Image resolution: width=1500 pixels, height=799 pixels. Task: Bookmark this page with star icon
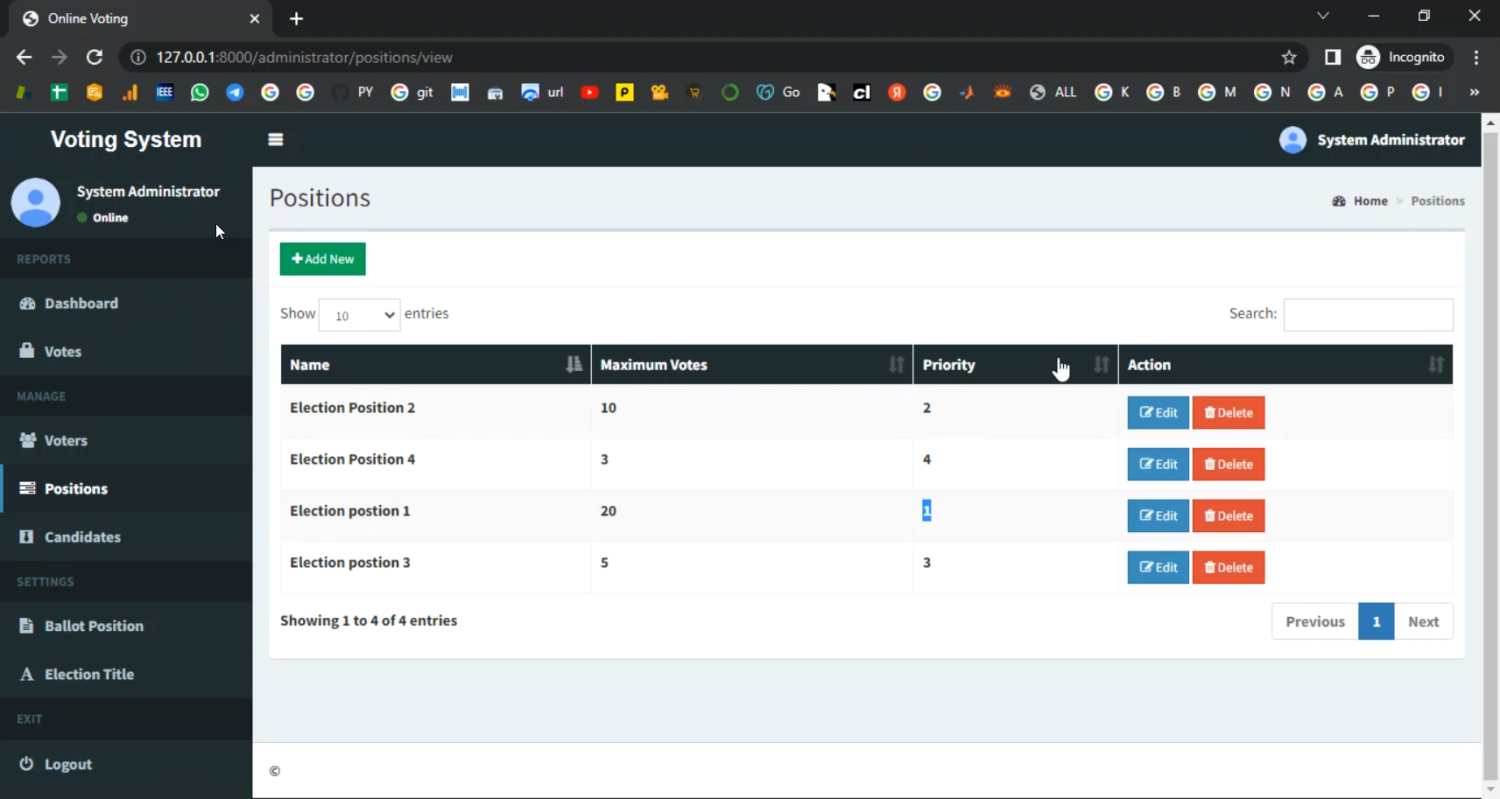point(1289,58)
